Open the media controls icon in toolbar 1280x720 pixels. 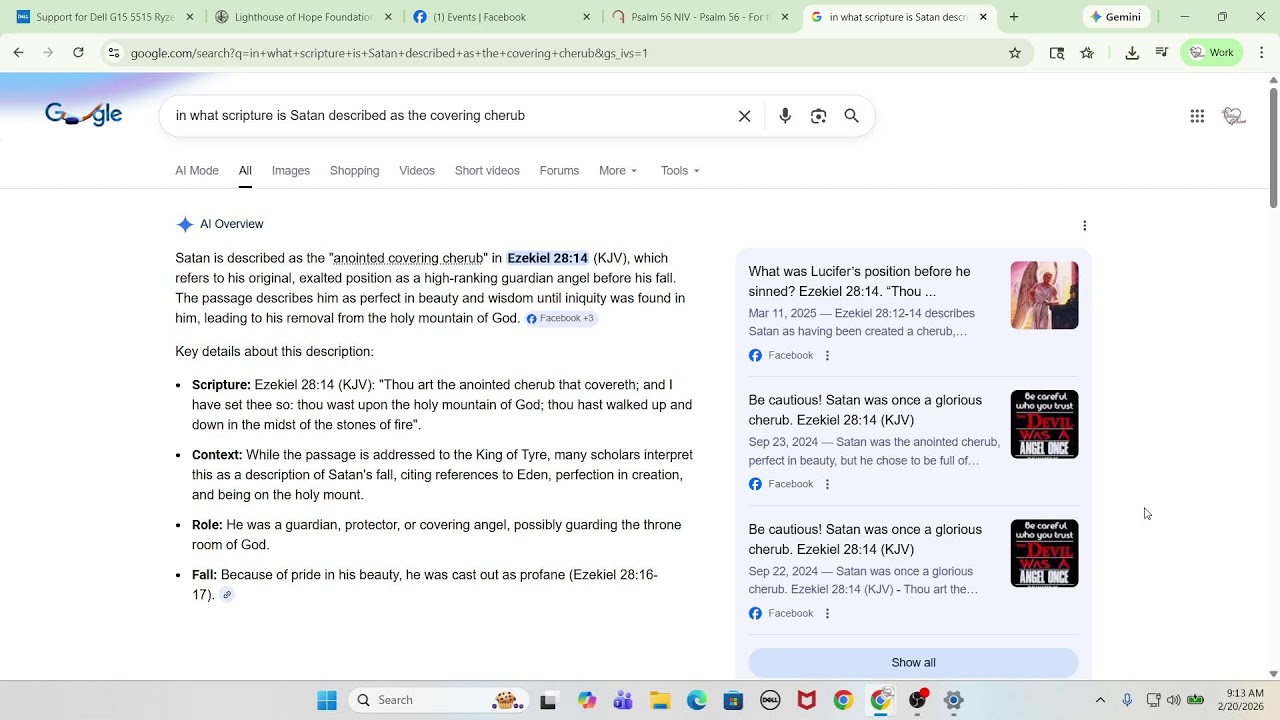[1162, 53]
